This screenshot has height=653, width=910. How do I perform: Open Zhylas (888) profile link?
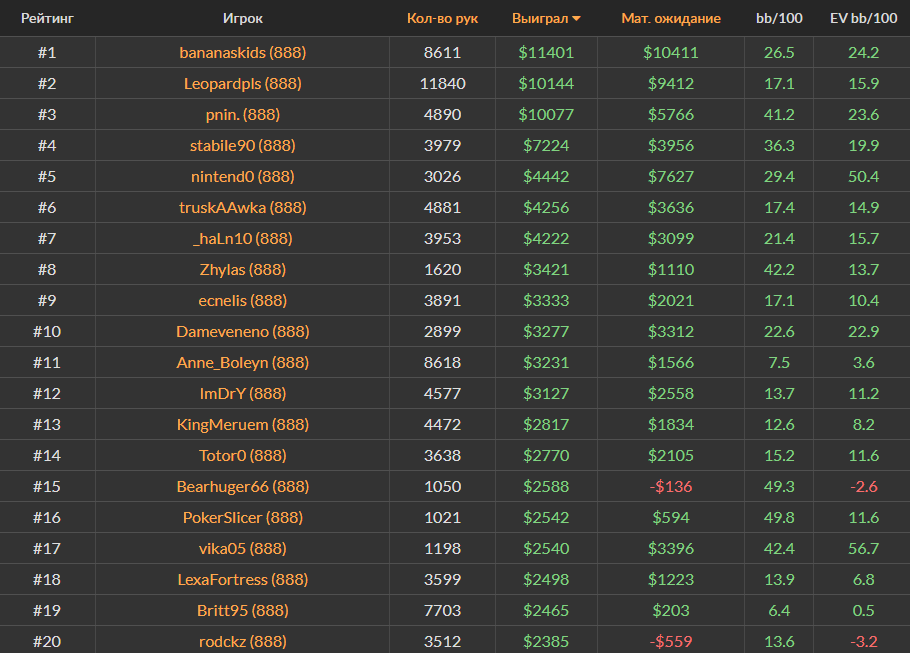pyautogui.click(x=243, y=269)
